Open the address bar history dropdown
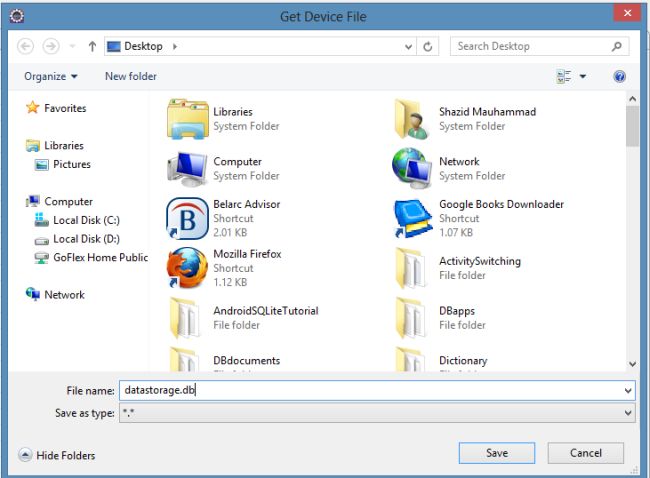 pos(408,46)
